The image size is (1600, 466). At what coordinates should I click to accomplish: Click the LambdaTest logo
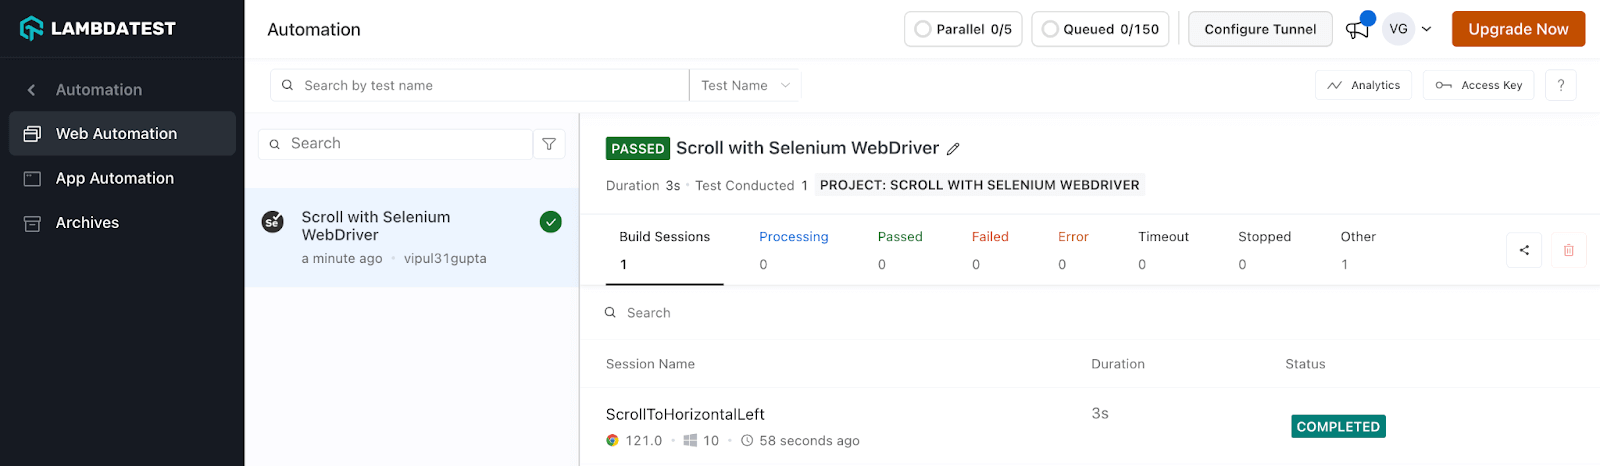click(98, 28)
